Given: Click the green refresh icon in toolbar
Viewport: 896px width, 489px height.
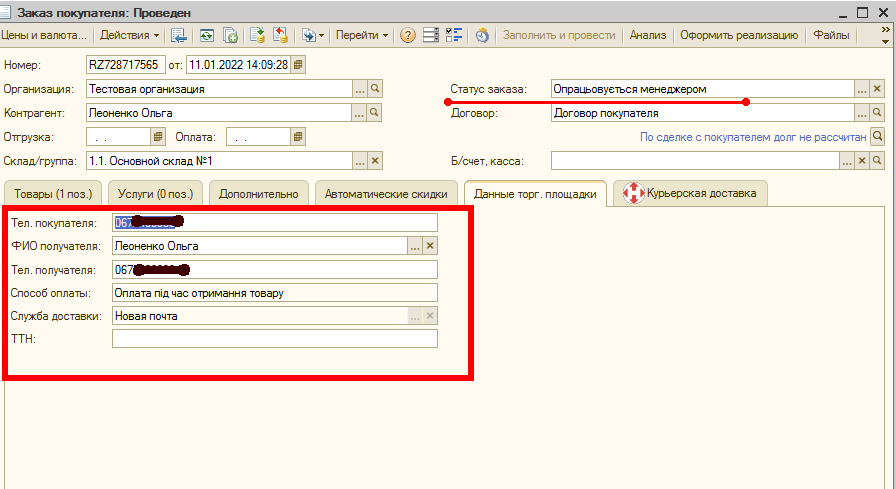Looking at the screenshot, I should [x=207, y=35].
